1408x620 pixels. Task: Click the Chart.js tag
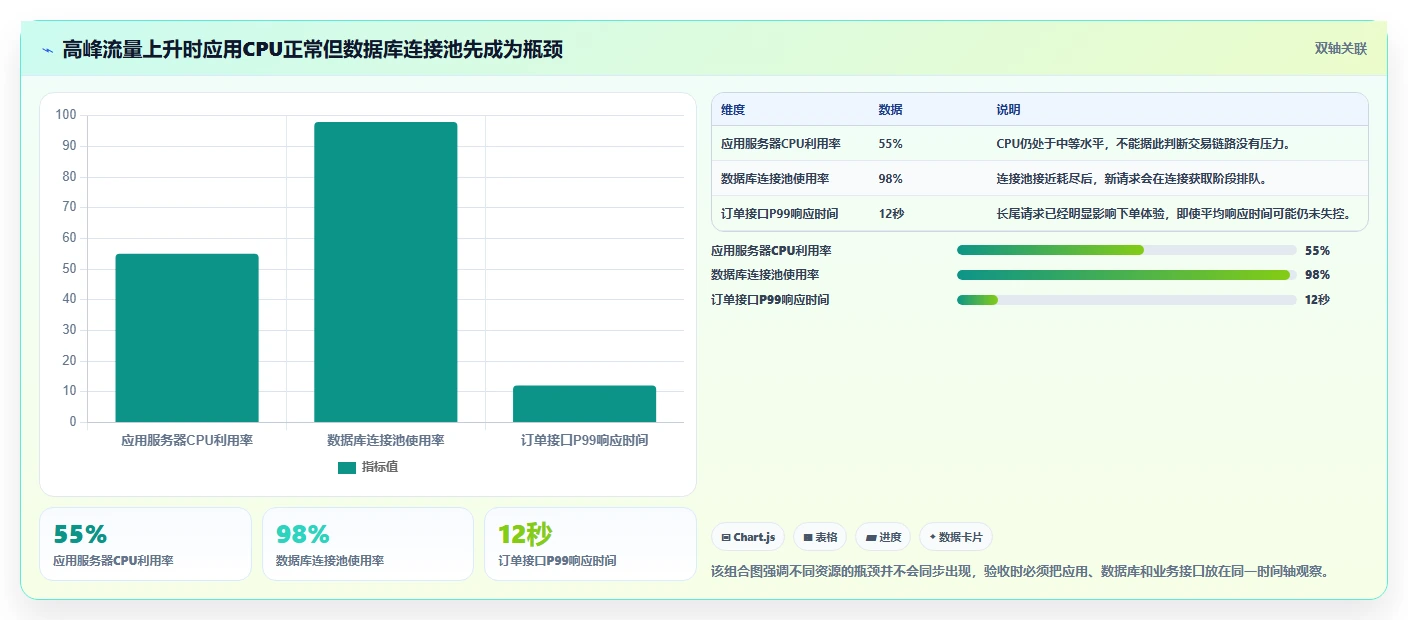click(x=748, y=537)
